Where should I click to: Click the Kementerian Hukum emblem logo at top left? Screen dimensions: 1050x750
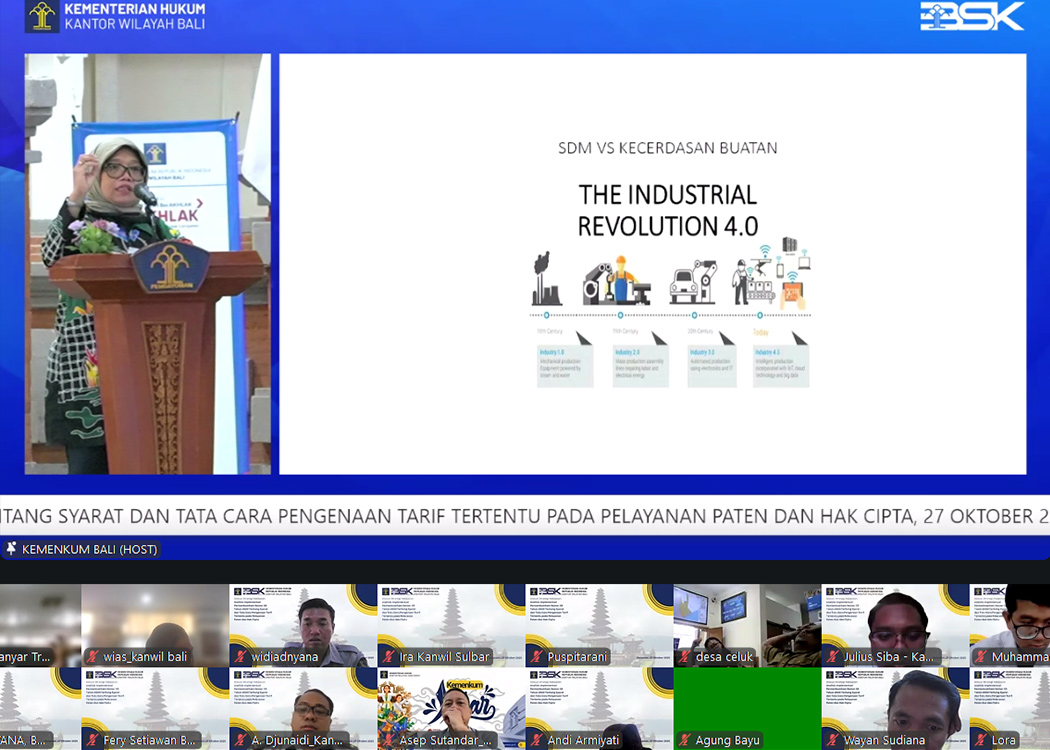coord(42,16)
